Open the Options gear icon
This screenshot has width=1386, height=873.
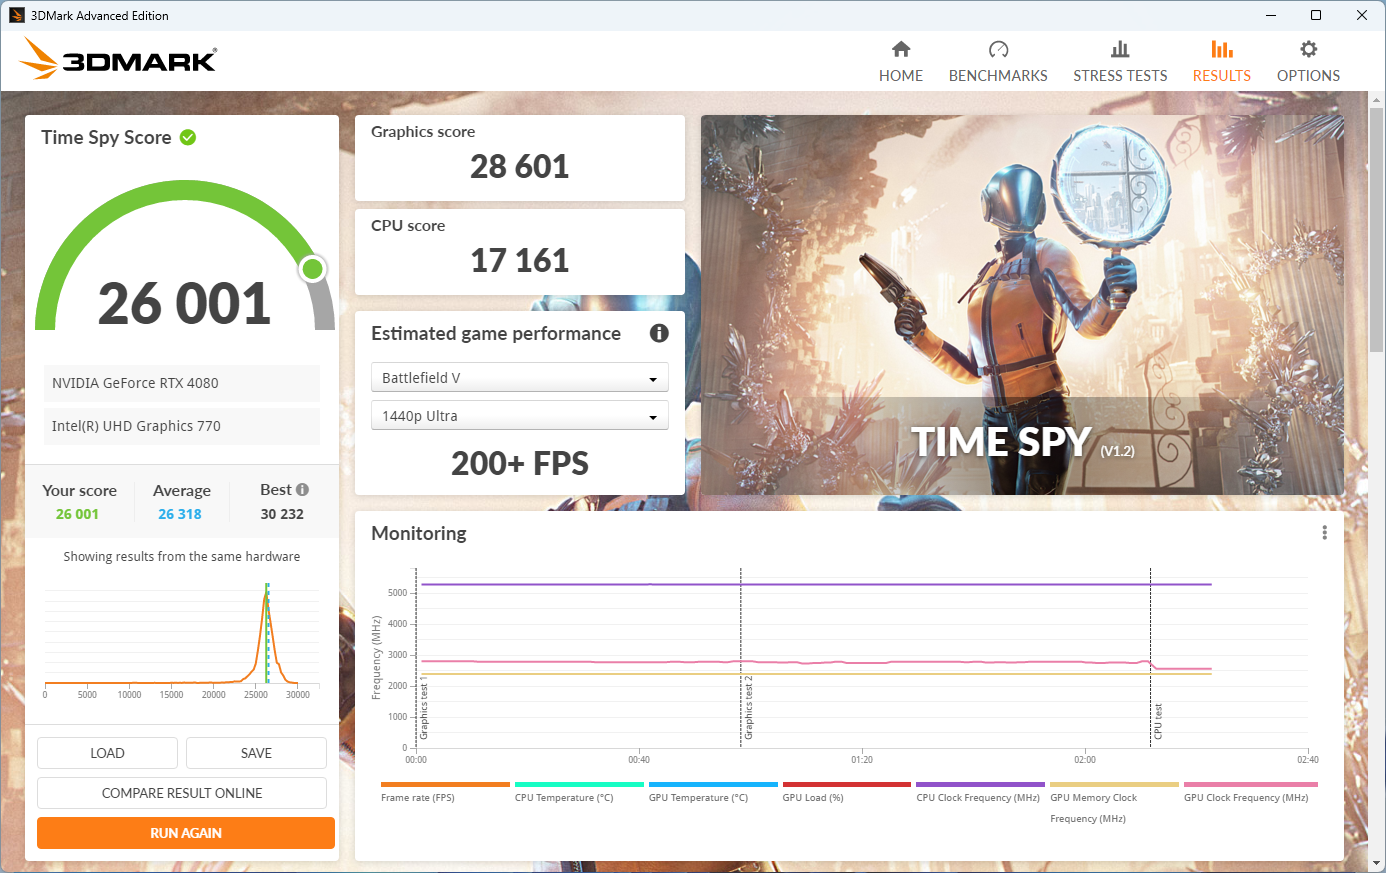coord(1308,49)
